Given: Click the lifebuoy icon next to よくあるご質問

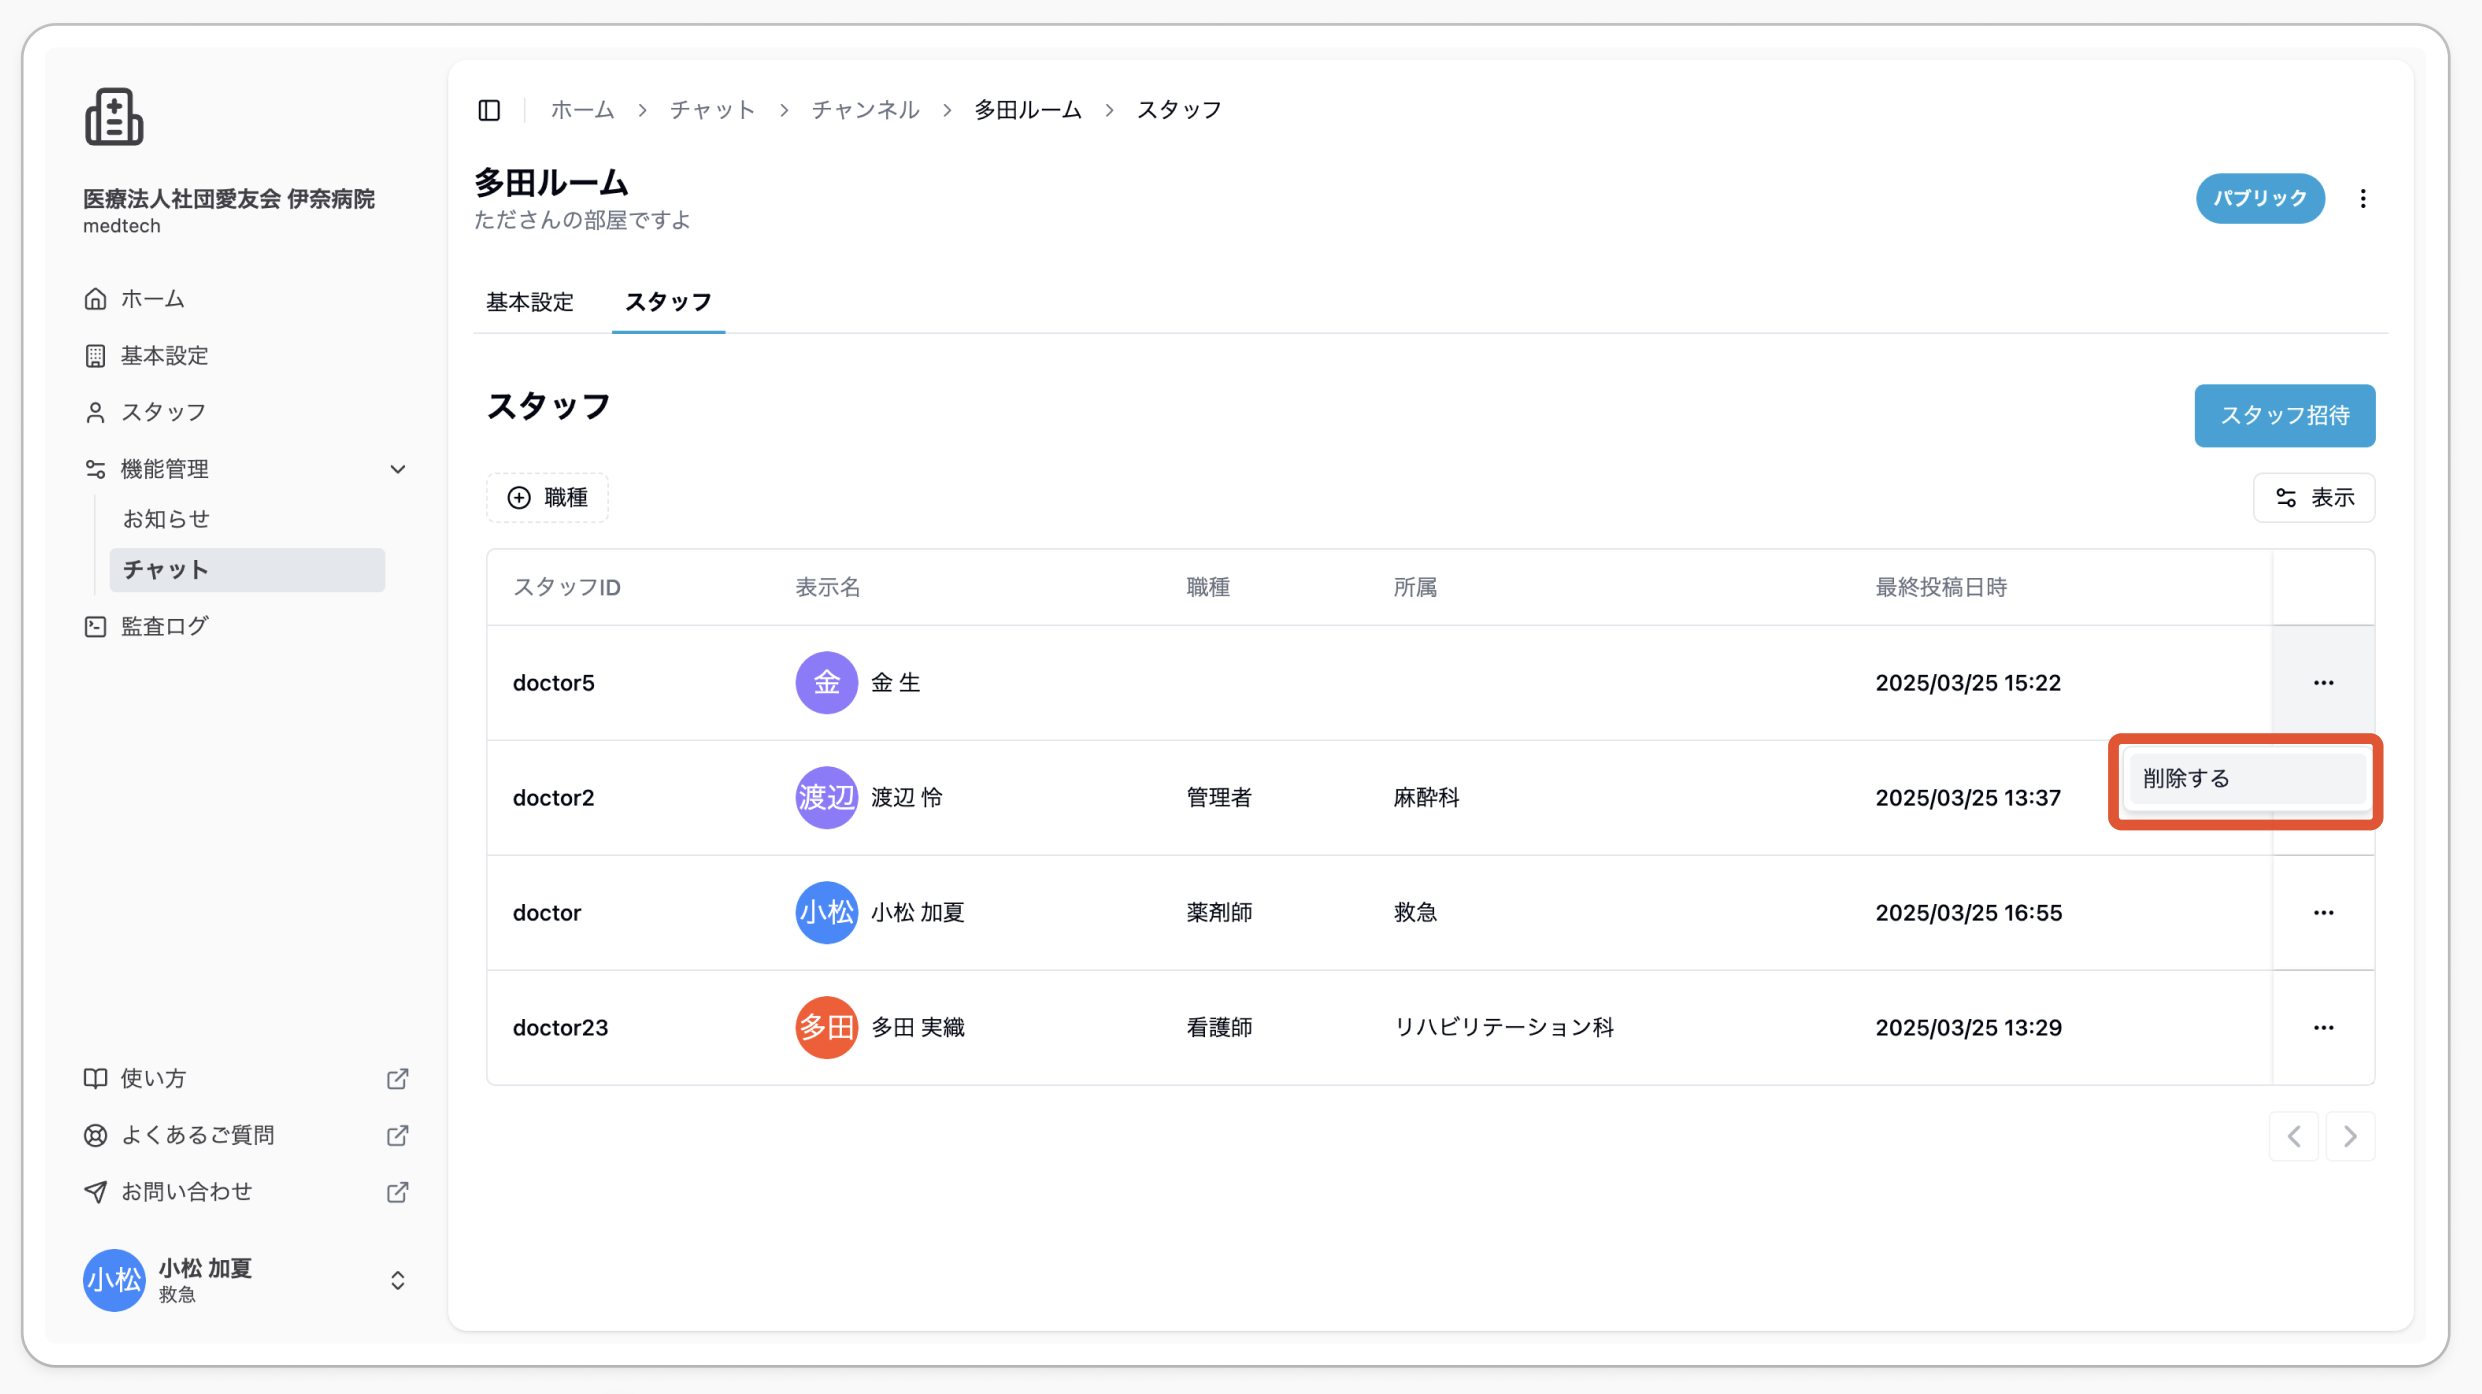Looking at the screenshot, I should pos(95,1135).
